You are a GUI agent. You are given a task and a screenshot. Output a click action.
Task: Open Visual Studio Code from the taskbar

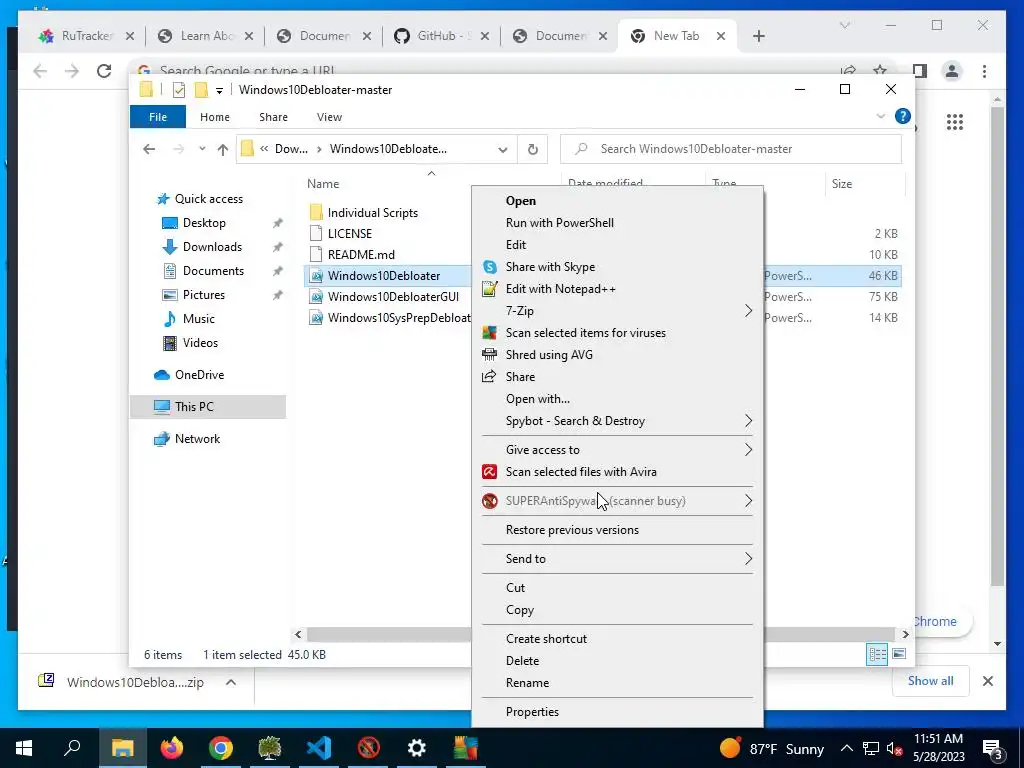[319, 748]
